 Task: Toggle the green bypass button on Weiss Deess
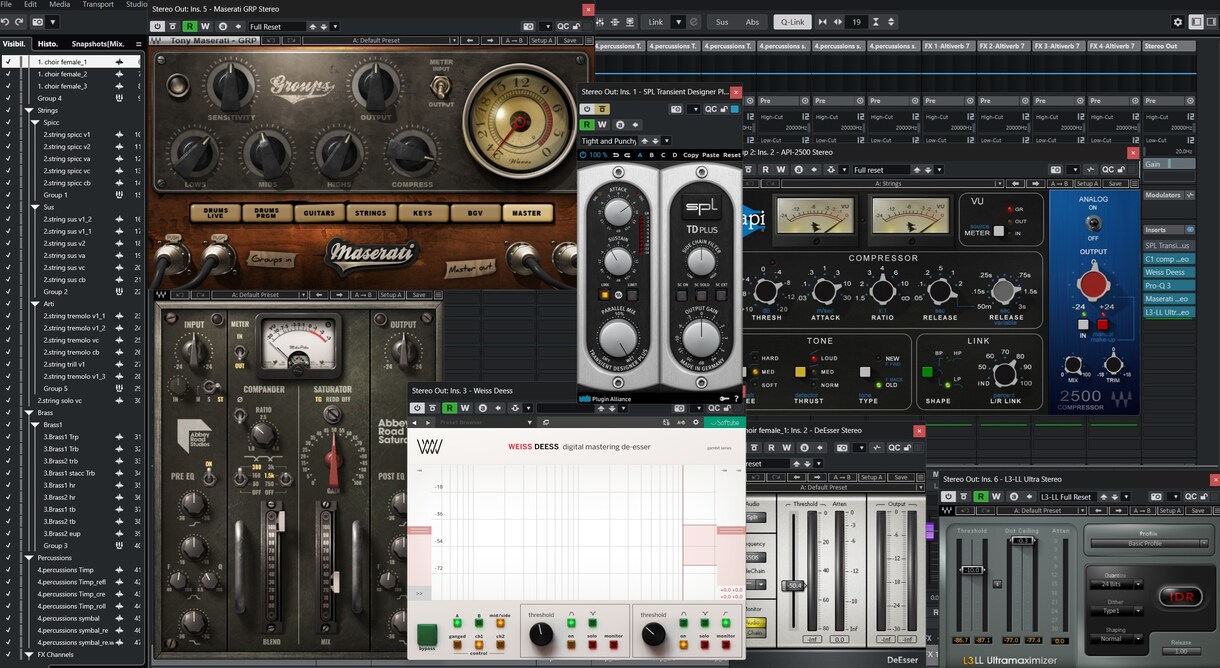coord(427,634)
